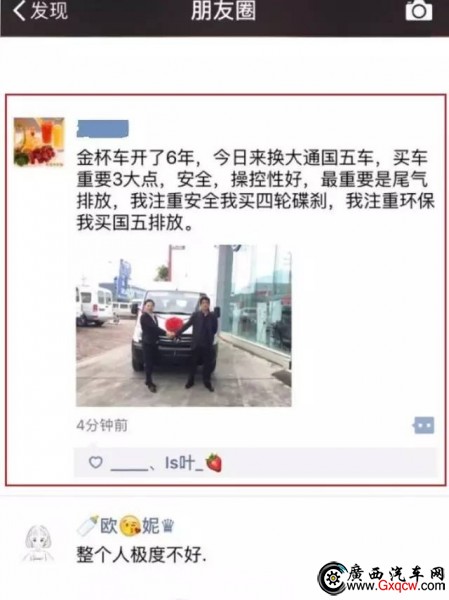Tap the 朋友圈 title header
Viewport: 449px width, 600px height.
[x=224, y=10]
